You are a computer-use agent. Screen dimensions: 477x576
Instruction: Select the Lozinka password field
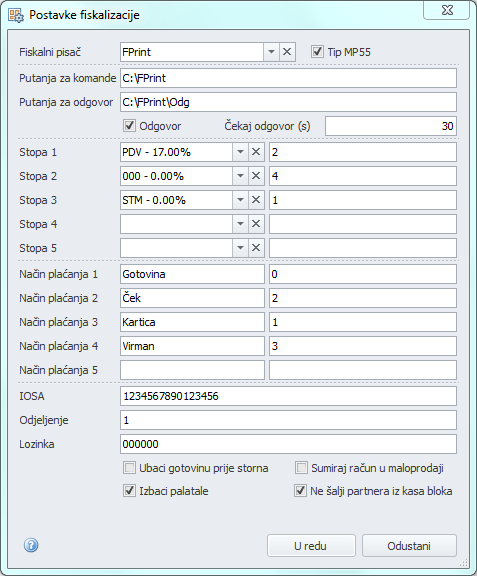[288, 444]
